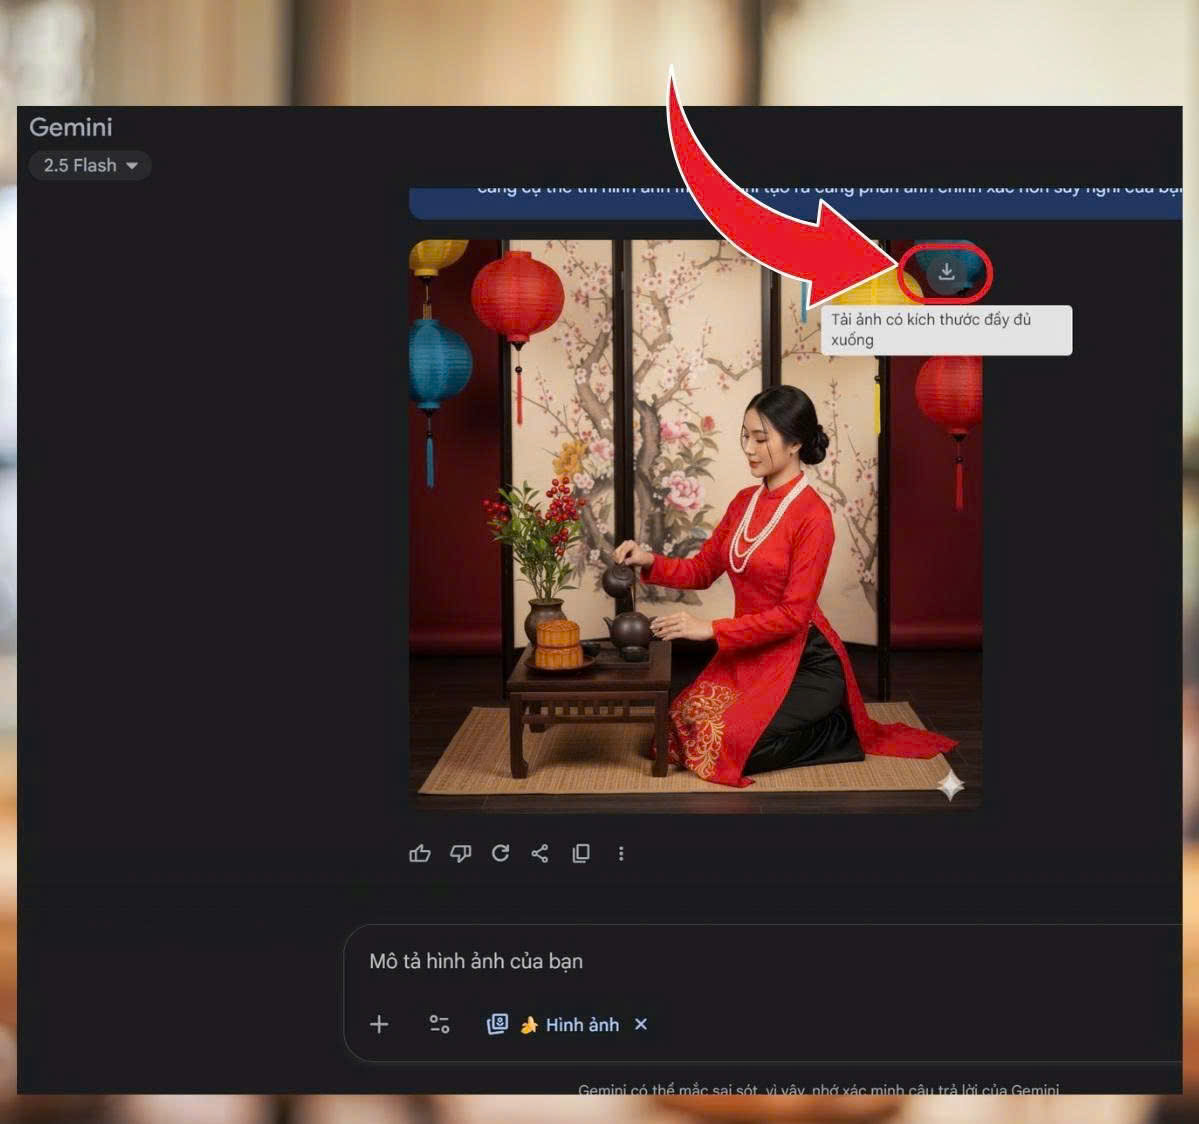Give the response a thumbs up
The height and width of the screenshot is (1124, 1199).
pos(420,853)
